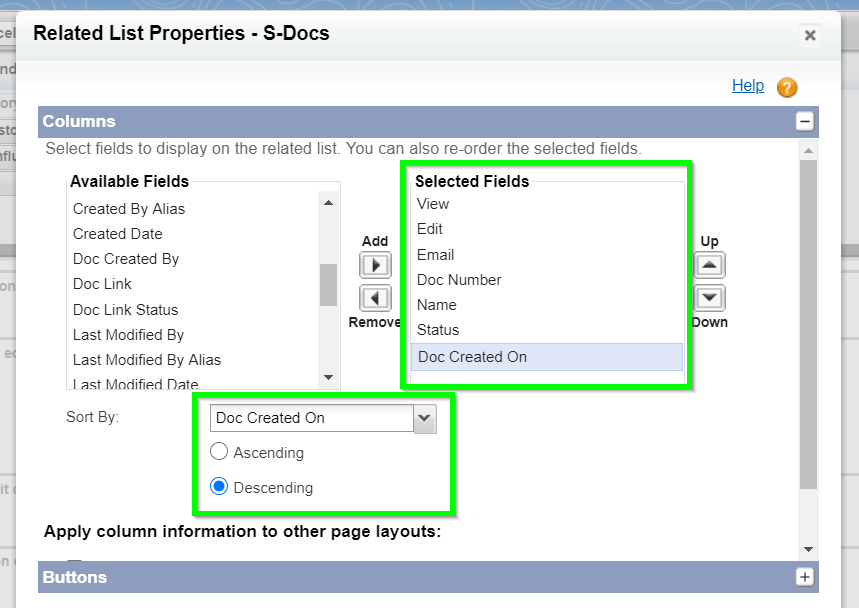
Task: Click Available Fields list scroll-up arrow
Action: [328, 203]
